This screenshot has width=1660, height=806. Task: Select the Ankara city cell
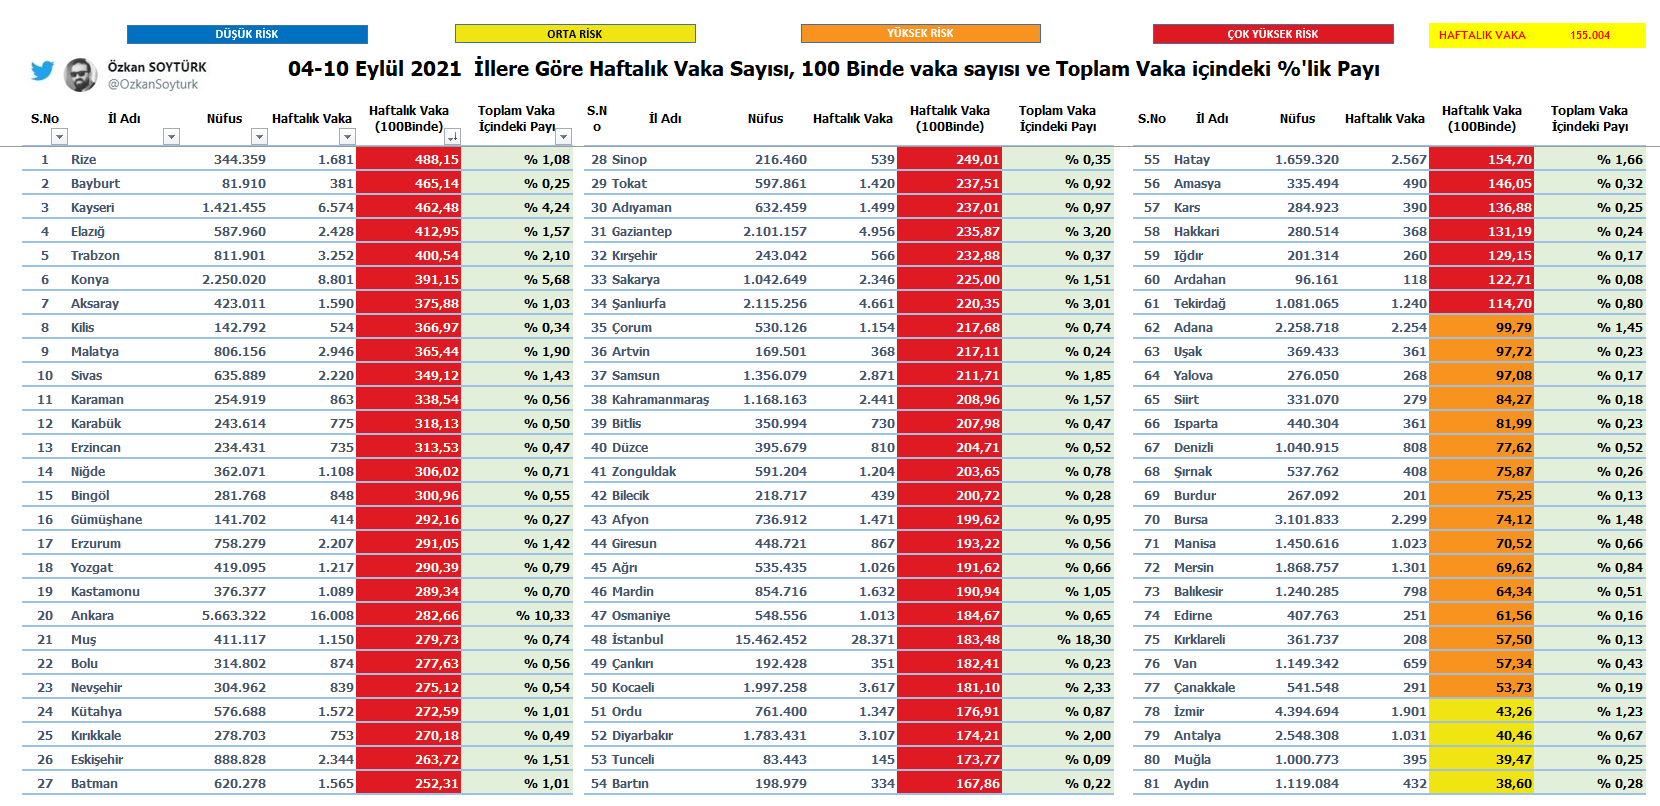click(x=92, y=615)
